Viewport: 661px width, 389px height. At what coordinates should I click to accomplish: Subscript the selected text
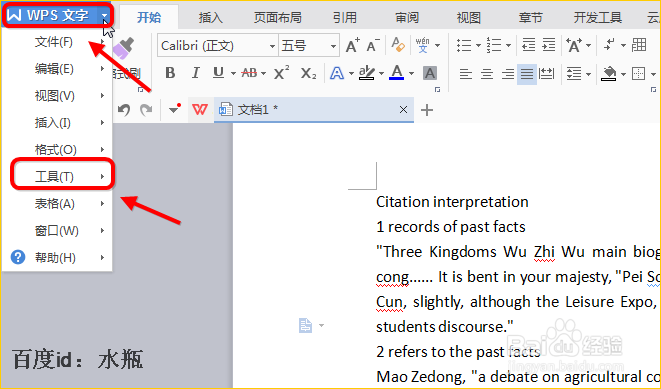308,73
